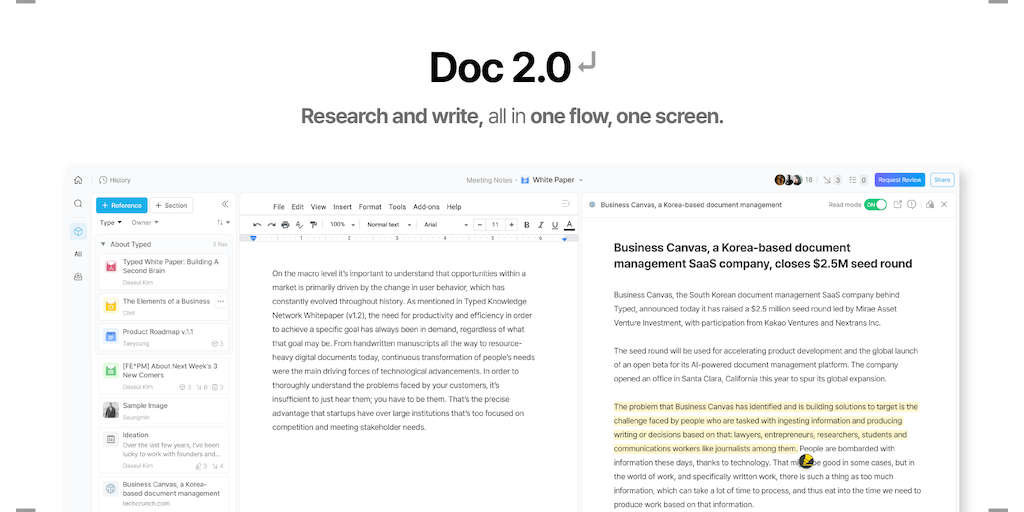Open the Format menu
This screenshot has width=1024, height=512.
tap(370, 207)
